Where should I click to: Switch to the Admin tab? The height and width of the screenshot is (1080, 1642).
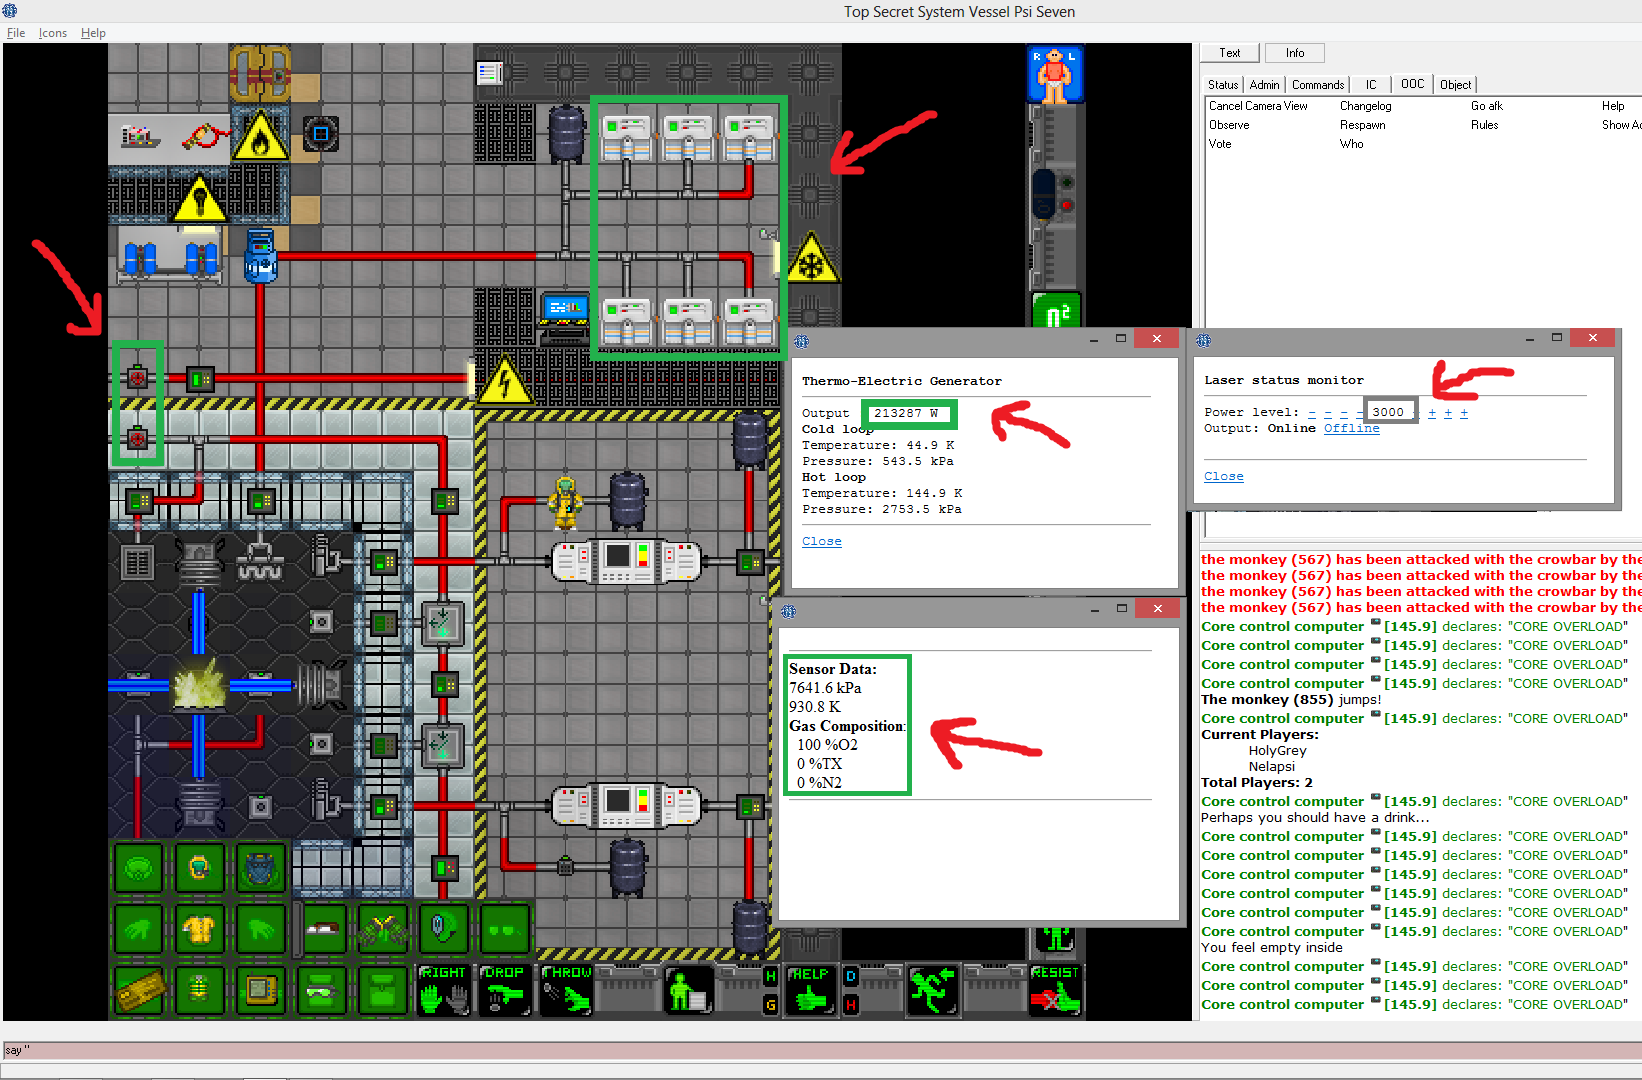1264,85
